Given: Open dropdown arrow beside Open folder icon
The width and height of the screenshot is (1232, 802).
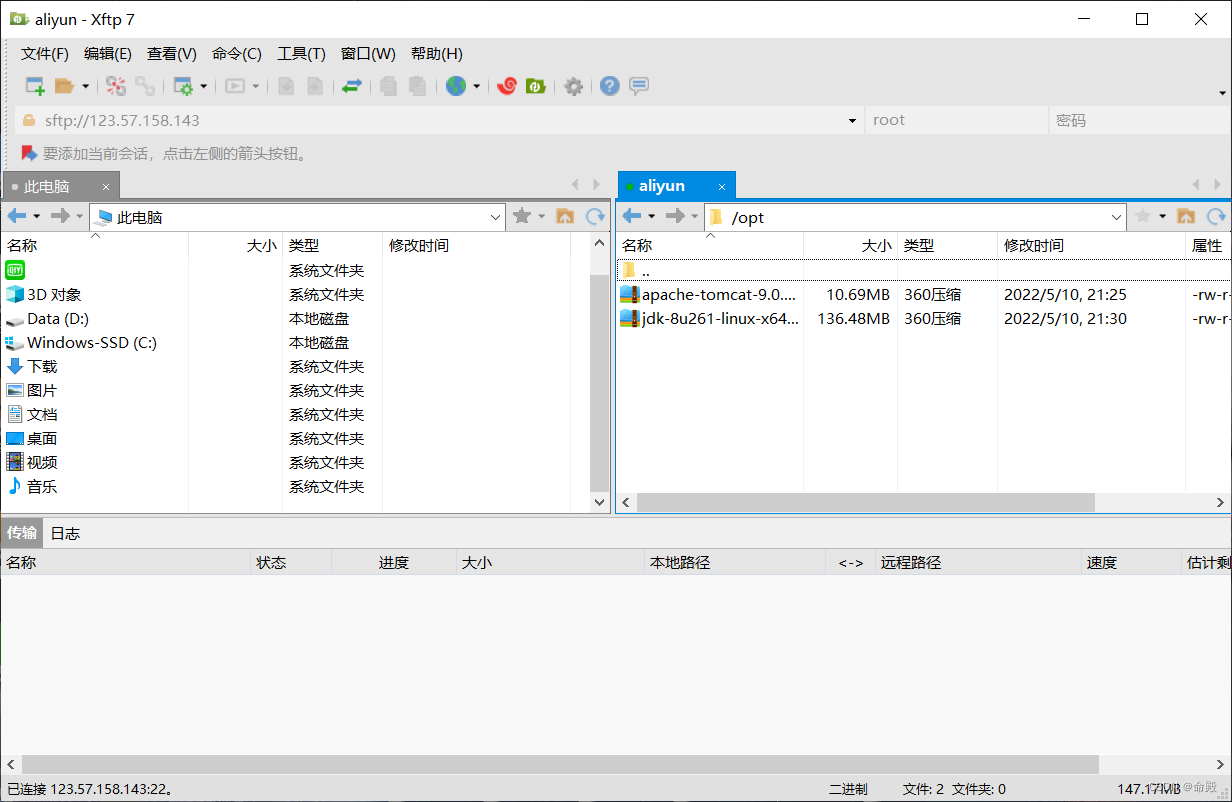Looking at the screenshot, I should (85, 87).
